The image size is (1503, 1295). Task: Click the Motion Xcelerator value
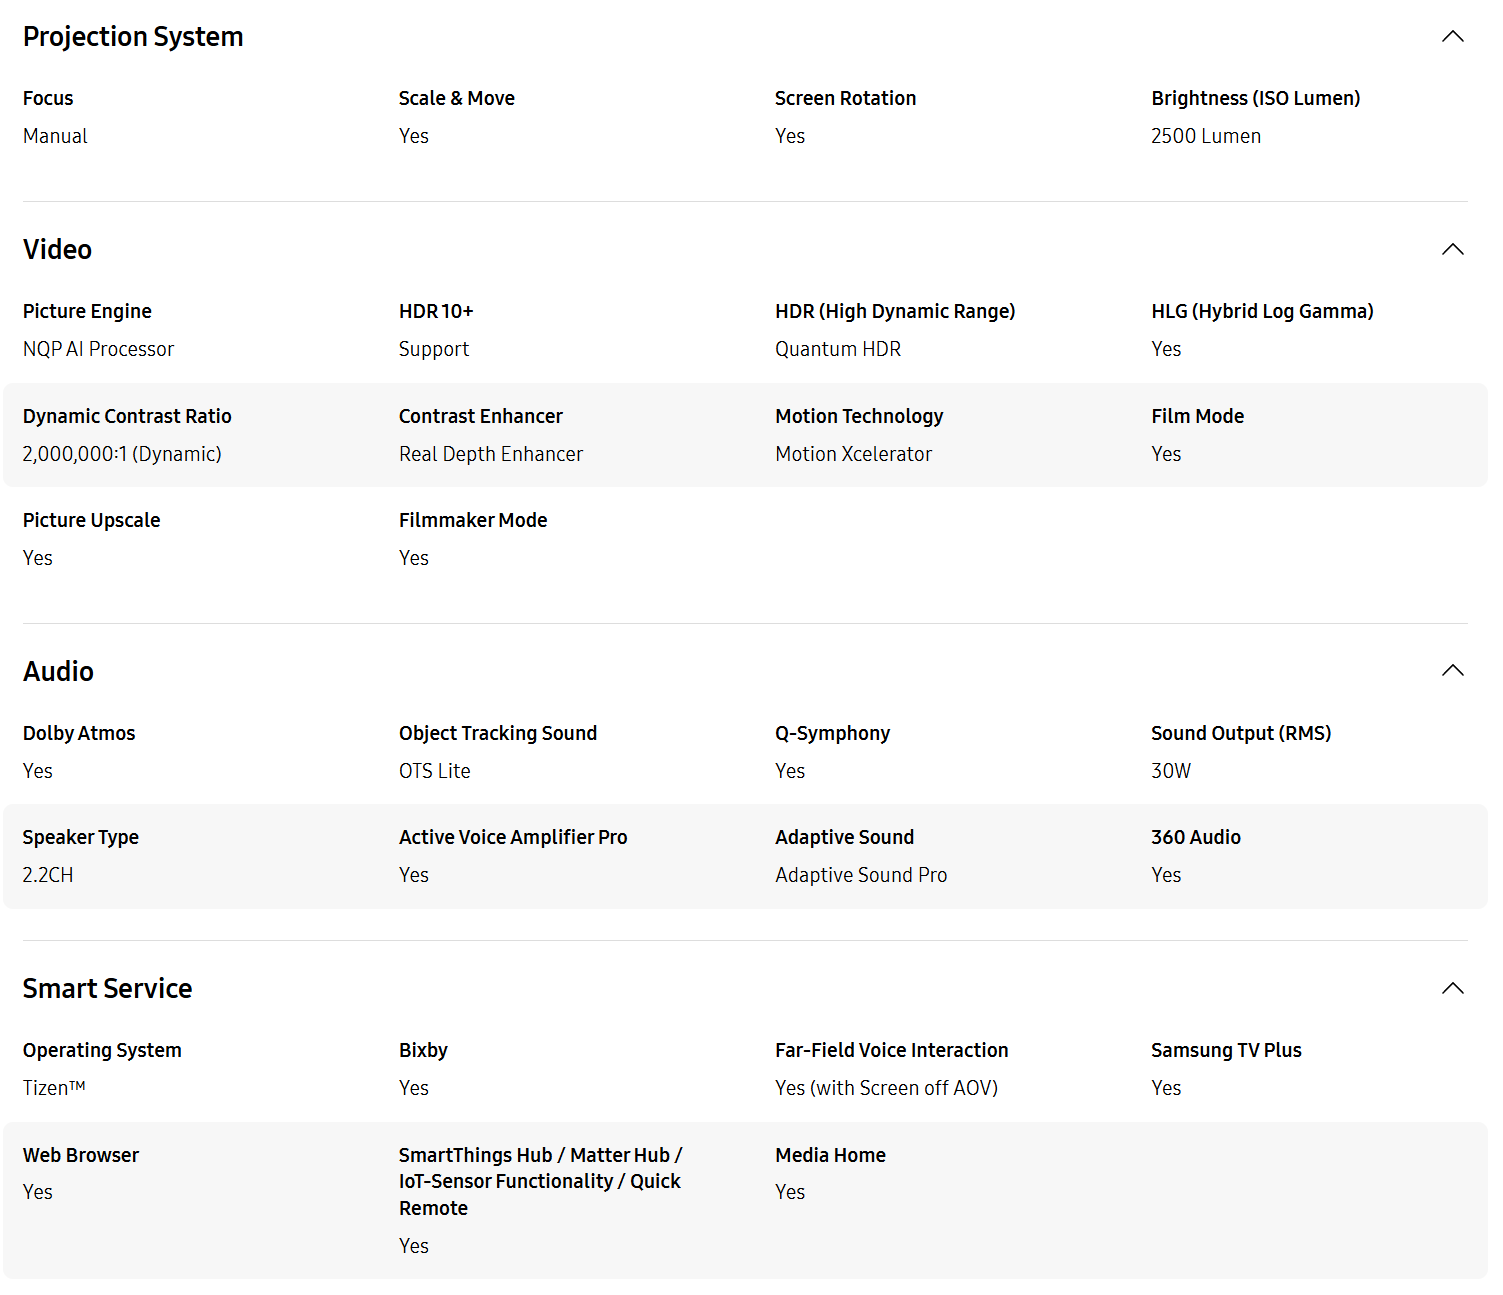coord(853,454)
